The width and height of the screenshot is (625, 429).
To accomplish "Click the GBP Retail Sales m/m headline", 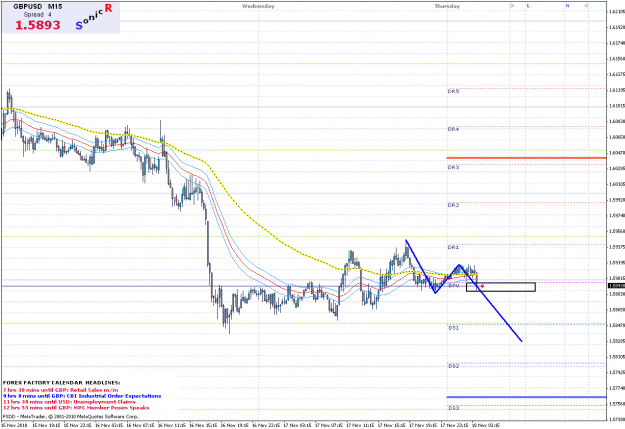I will tap(61, 390).
